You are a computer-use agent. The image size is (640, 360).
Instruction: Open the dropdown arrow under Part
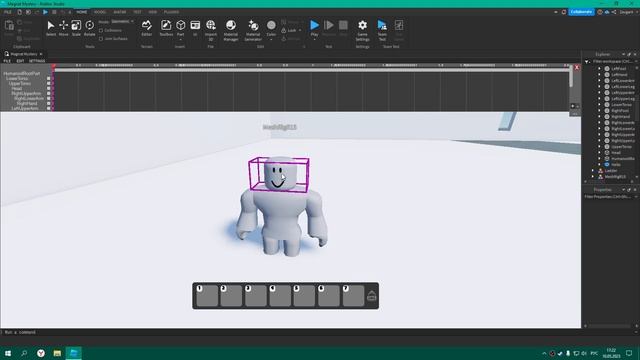180,40
